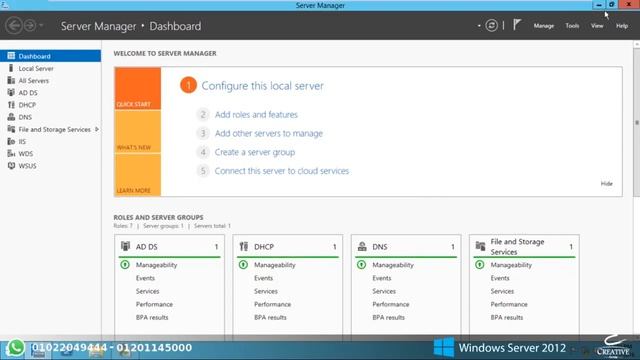640x360 pixels.
Task: Click the DHCP tile icon
Action: (244, 246)
